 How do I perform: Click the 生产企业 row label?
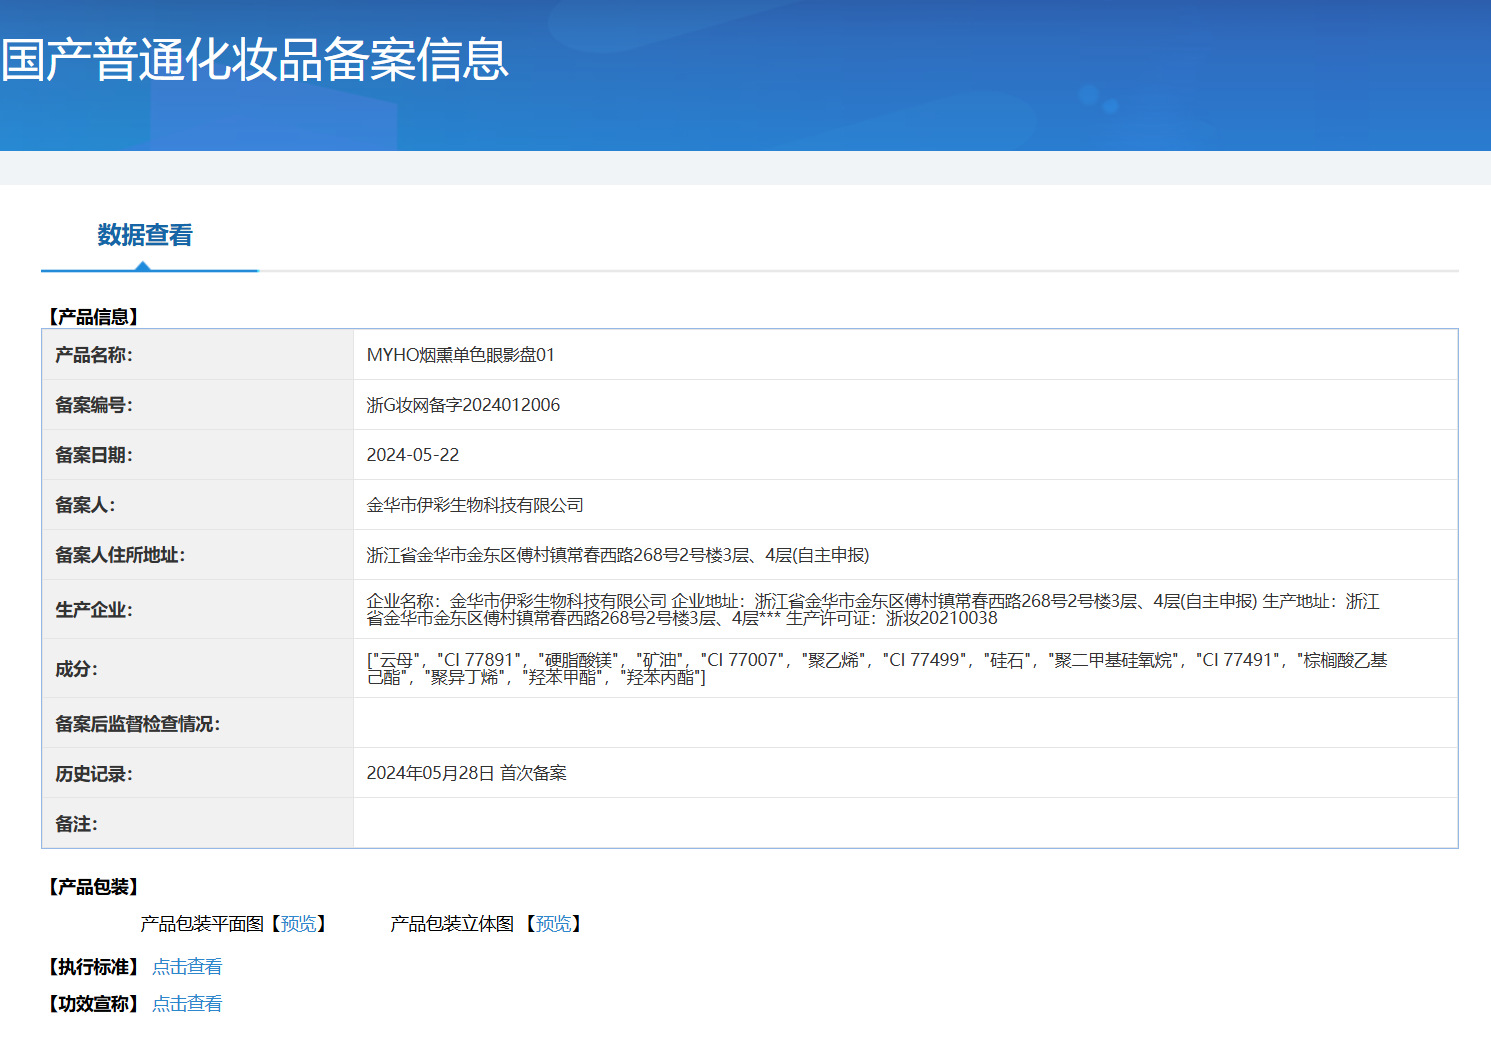pyautogui.click(x=94, y=610)
